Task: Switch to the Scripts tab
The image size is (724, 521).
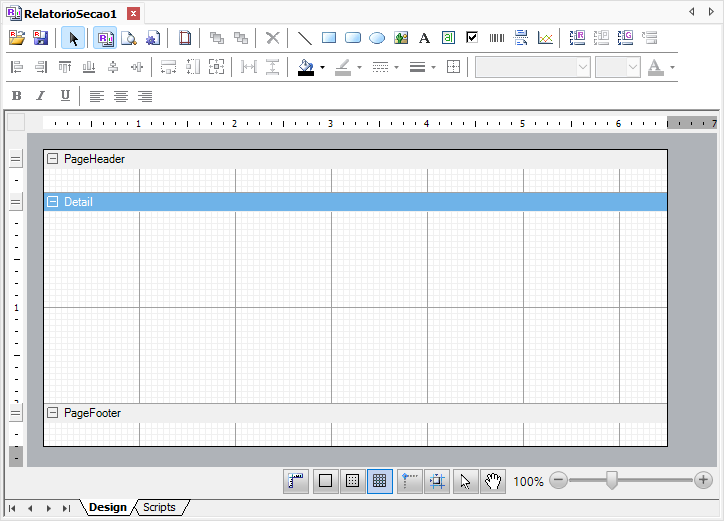Action: (x=159, y=507)
